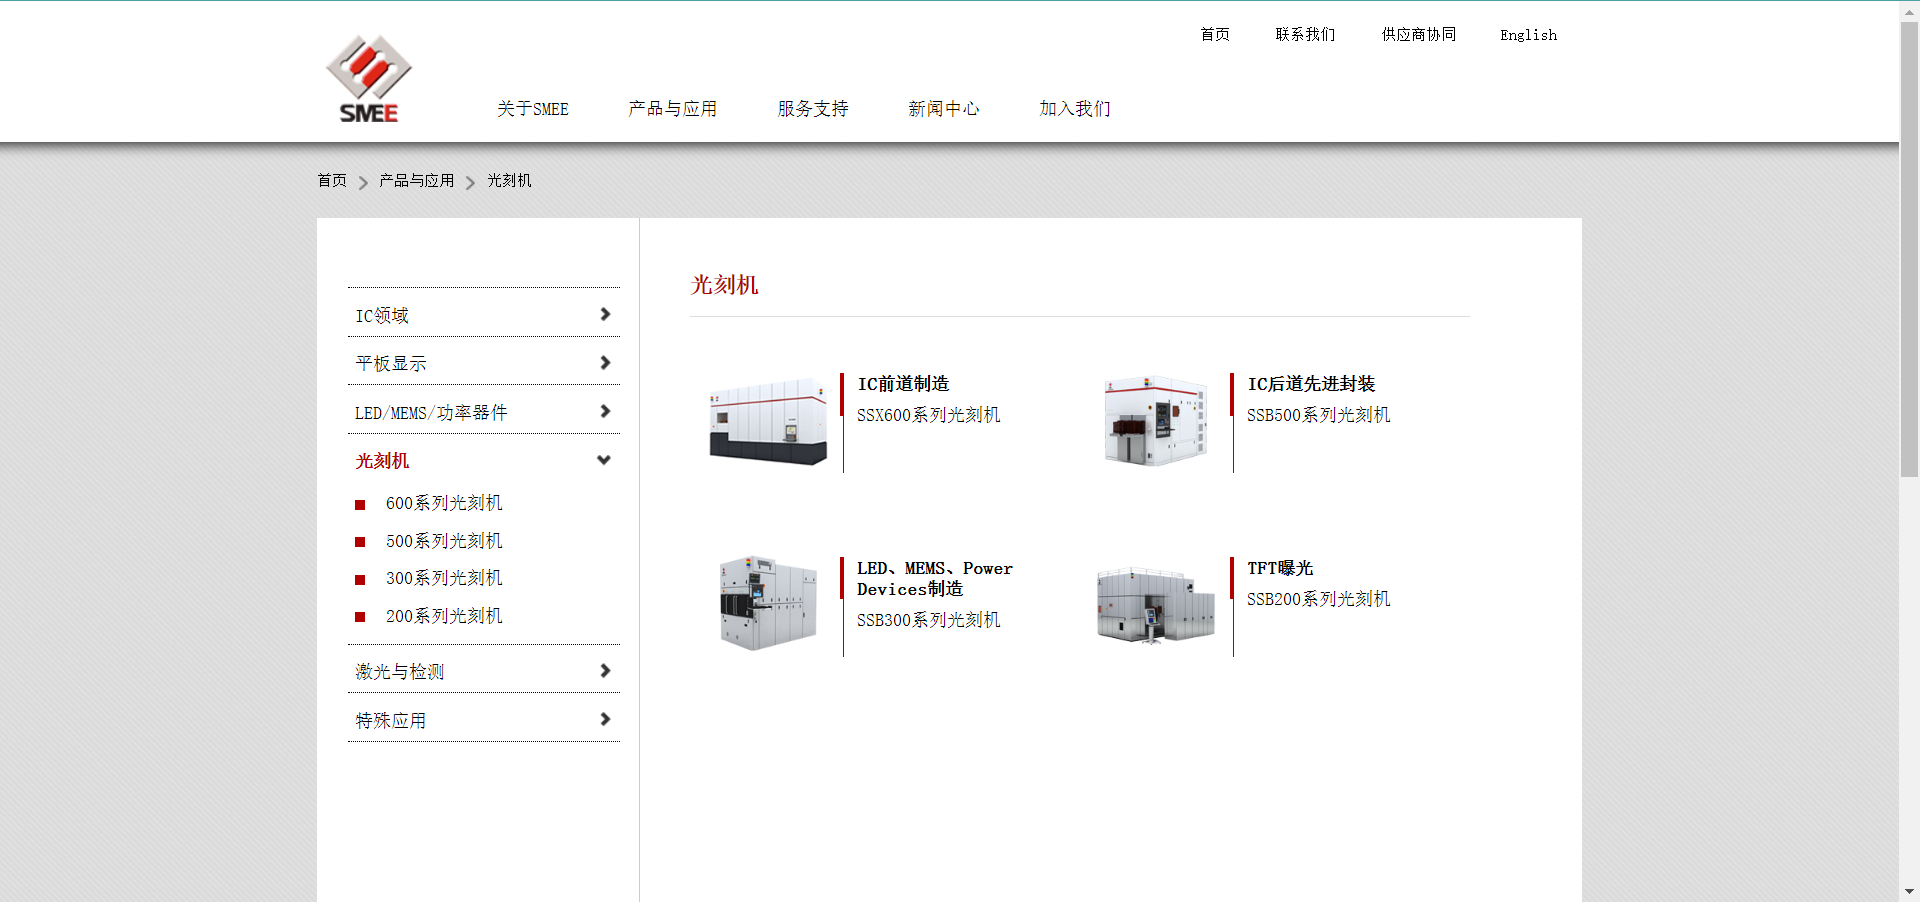The height and width of the screenshot is (902, 1920).
Task: Go to 首页 in the breadcrumb
Action: tap(332, 181)
